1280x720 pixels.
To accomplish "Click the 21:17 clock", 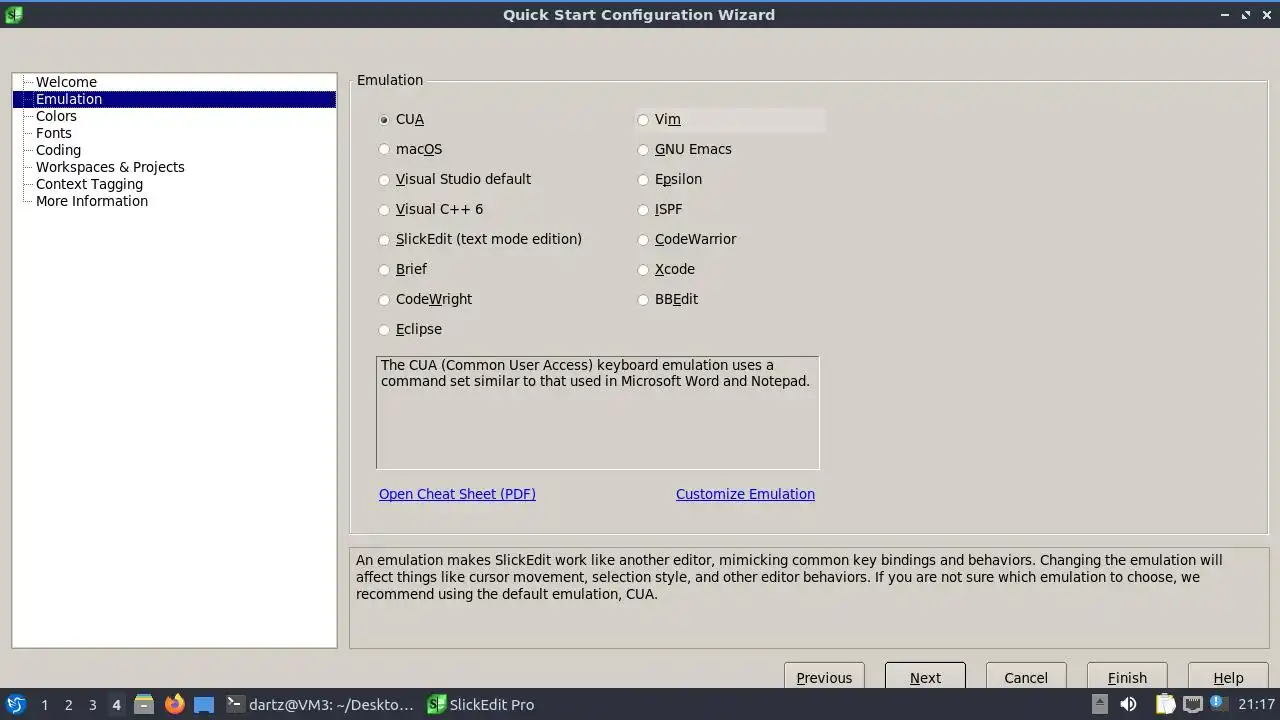I will [x=1256, y=704].
